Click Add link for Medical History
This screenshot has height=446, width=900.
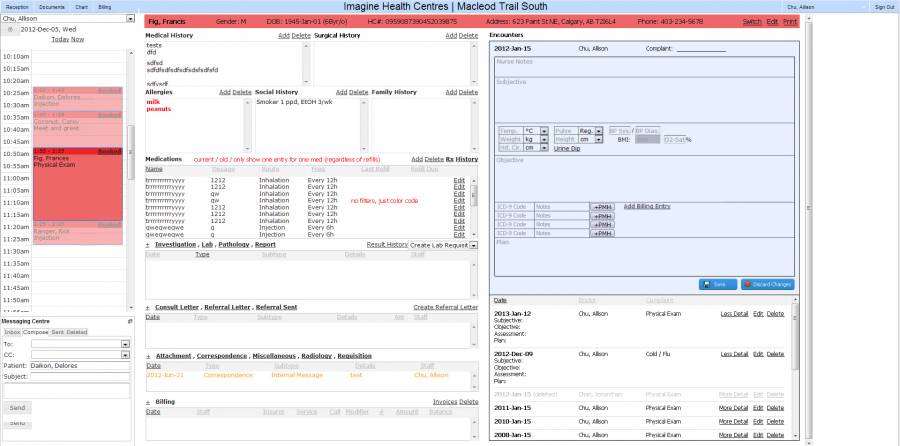(x=284, y=36)
